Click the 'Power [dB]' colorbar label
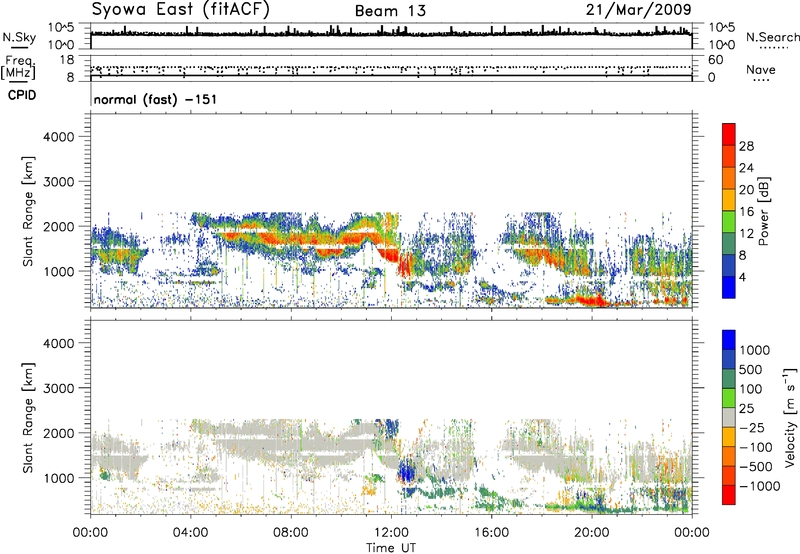 pyautogui.click(x=763, y=211)
